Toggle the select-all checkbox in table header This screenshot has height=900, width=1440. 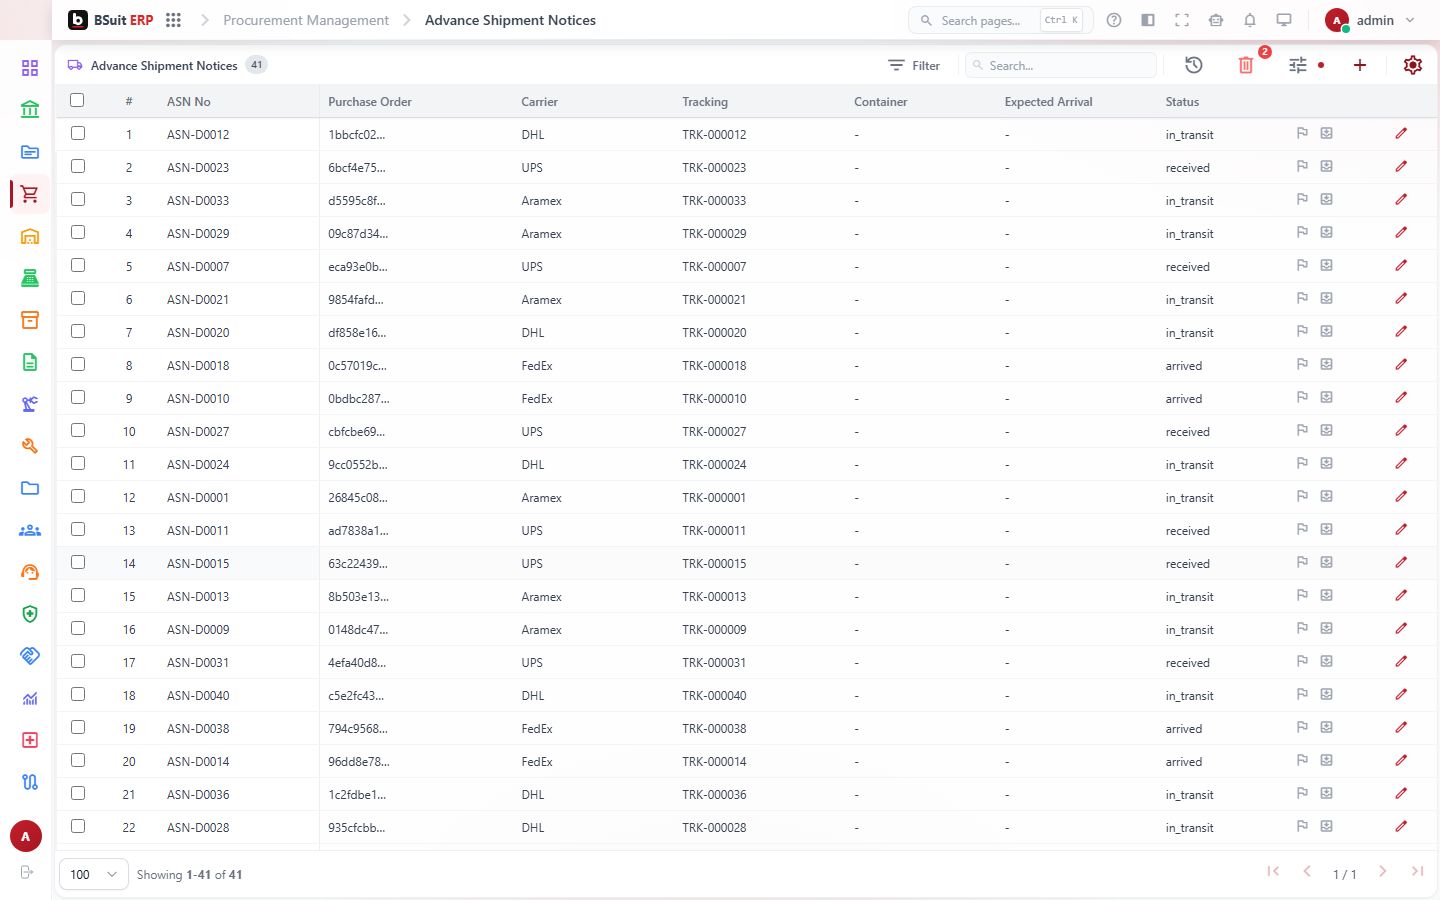pos(77,100)
